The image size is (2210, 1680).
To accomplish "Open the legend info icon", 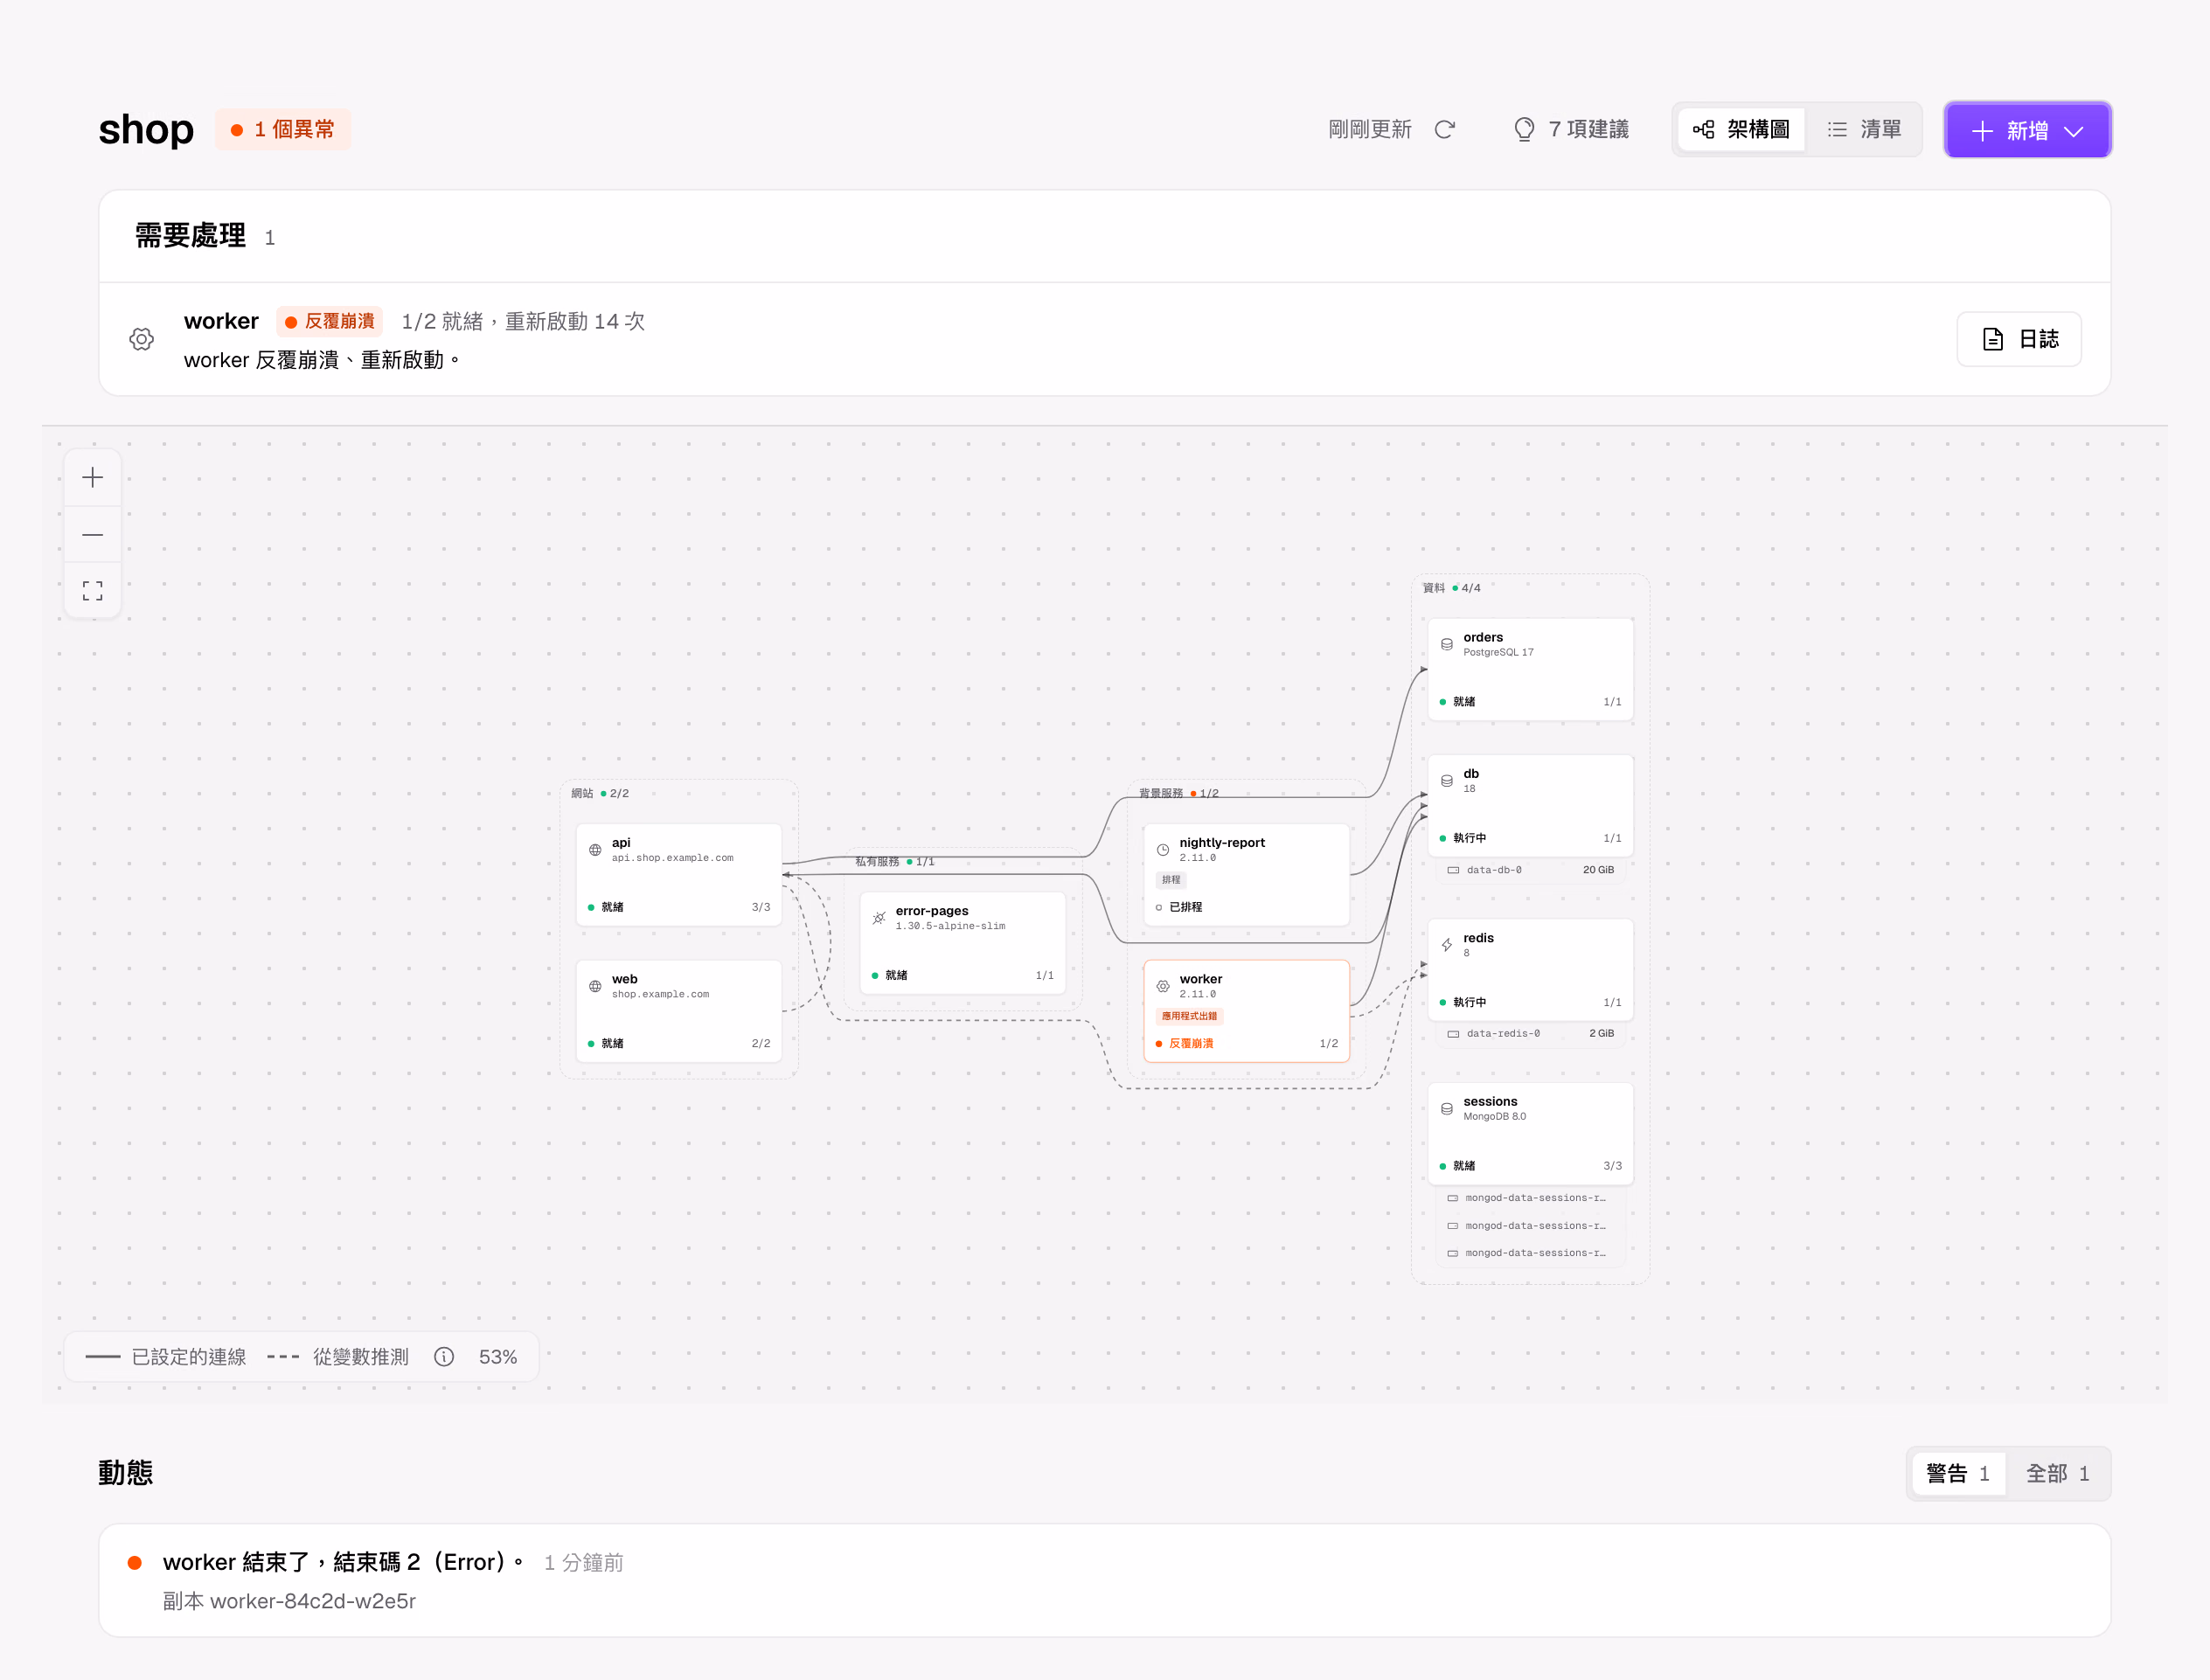I will click(444, 1357).
